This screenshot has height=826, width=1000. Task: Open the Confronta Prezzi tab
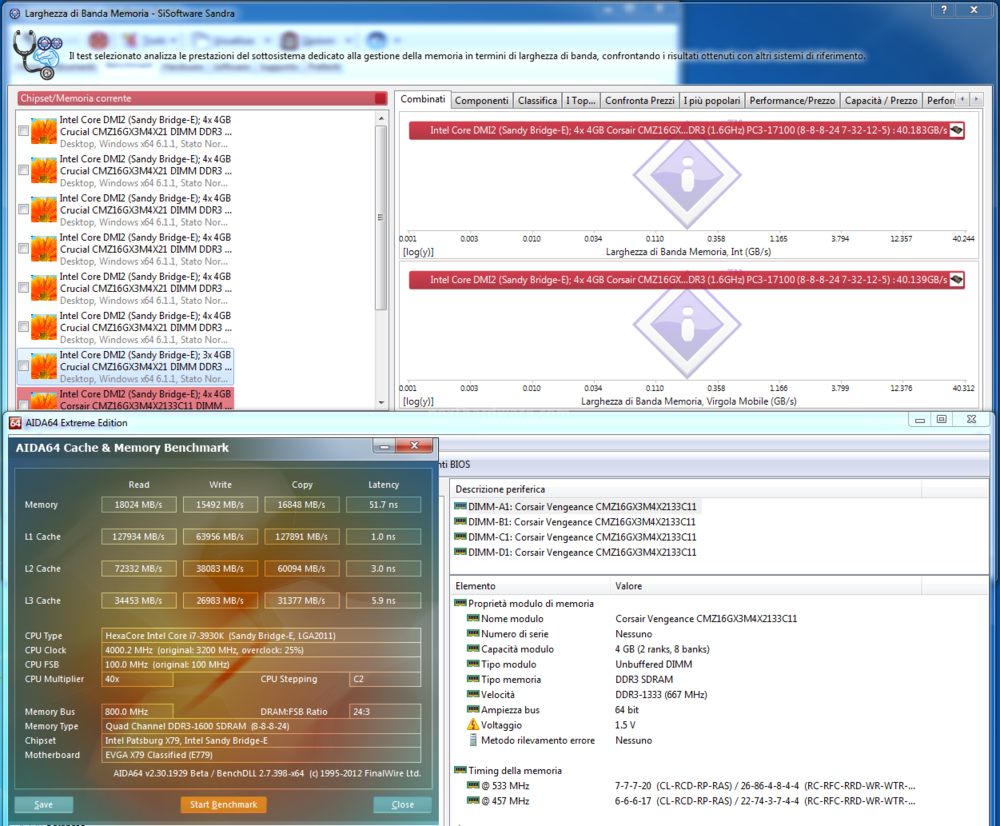(x=640, y=100)
